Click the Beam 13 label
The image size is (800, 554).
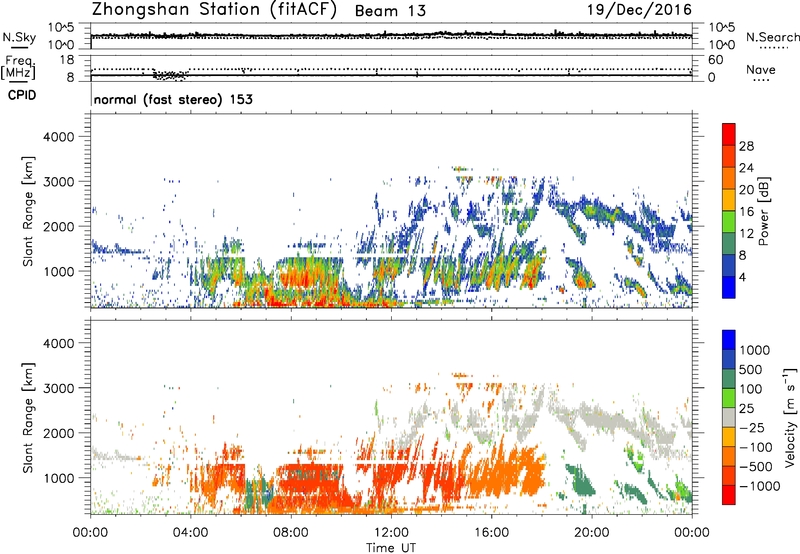[390, 11]
